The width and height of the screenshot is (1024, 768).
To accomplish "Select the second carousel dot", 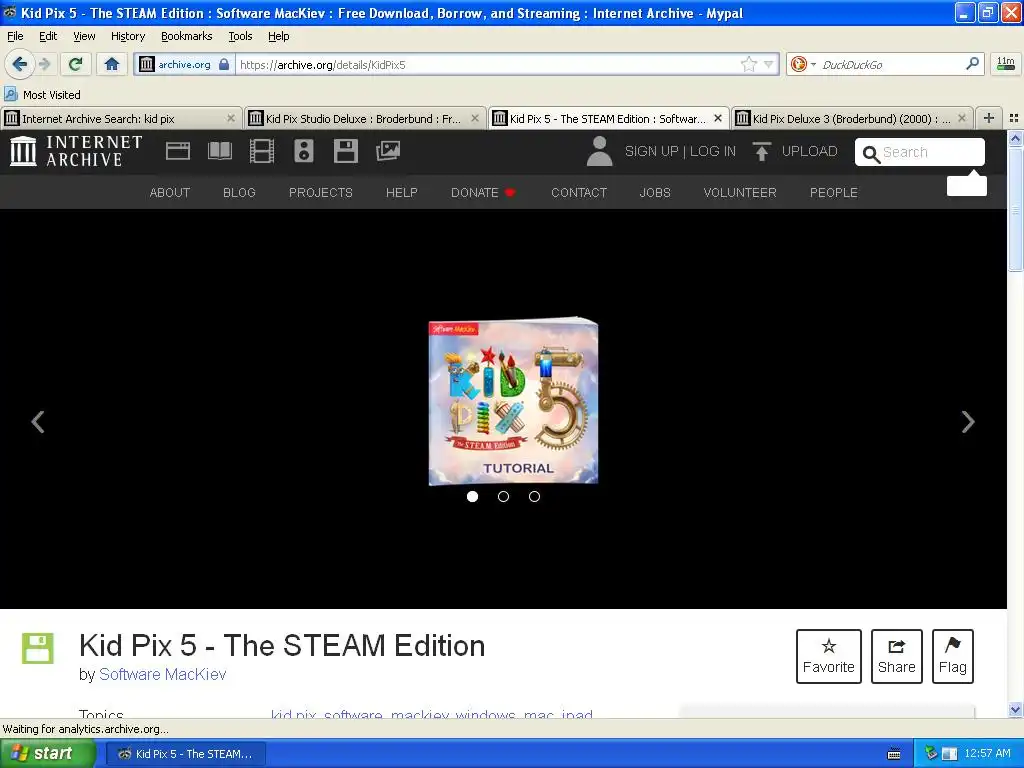I will click(x=503, y=496).
